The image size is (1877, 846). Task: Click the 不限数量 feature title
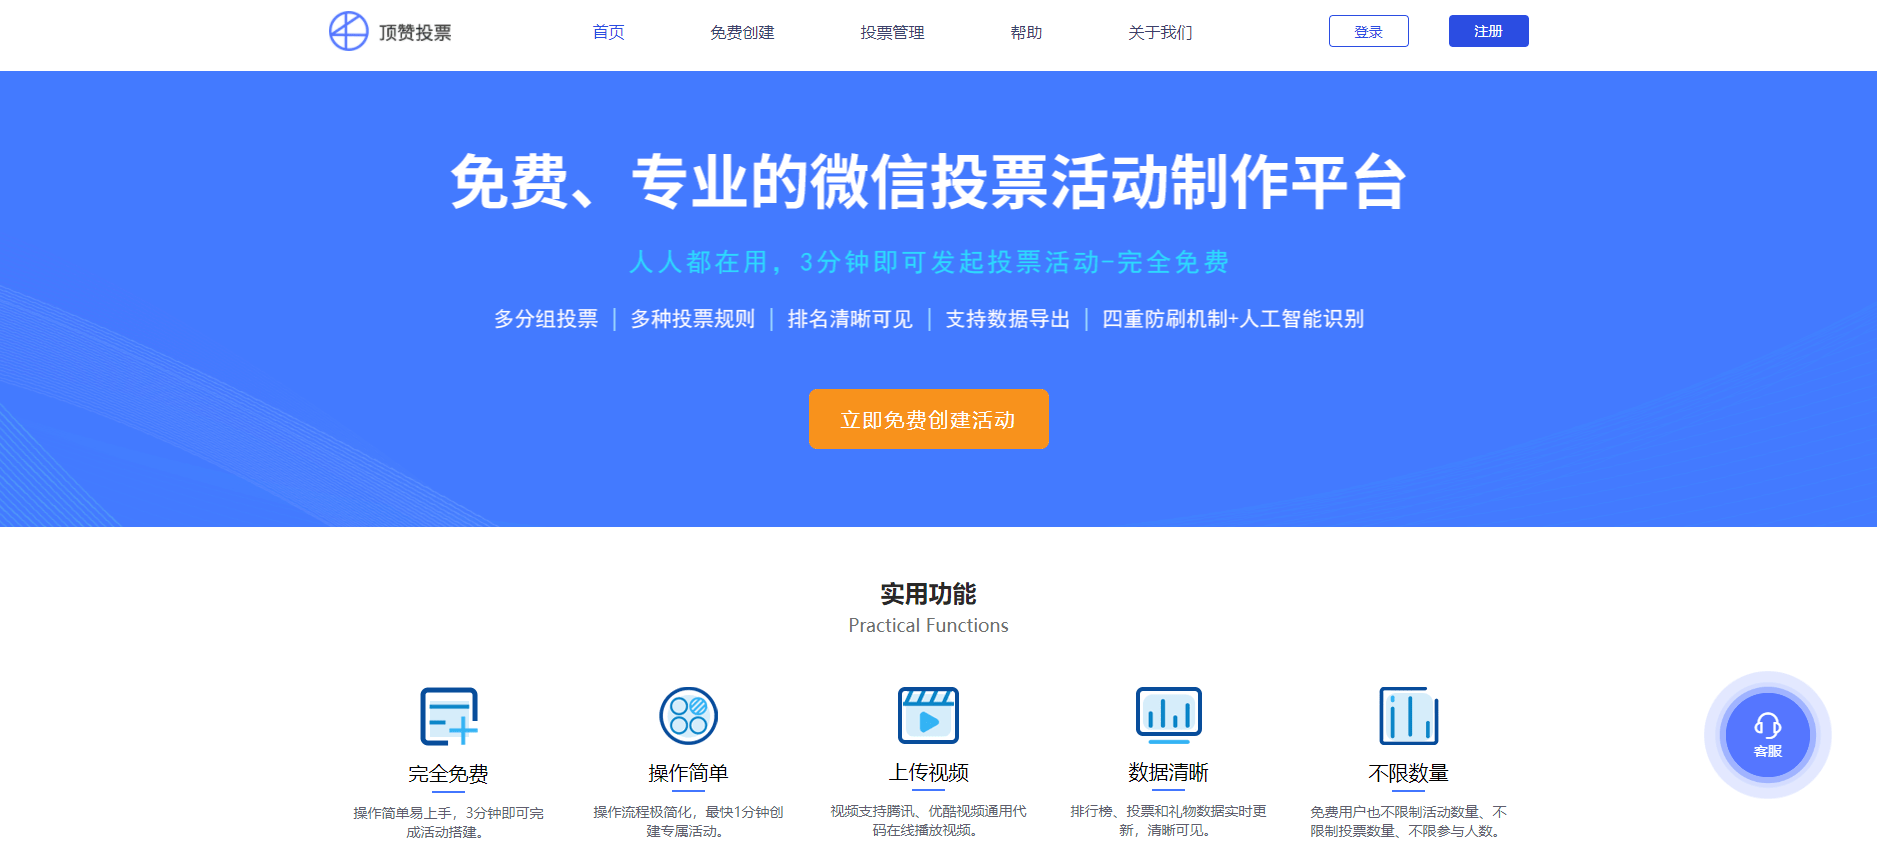tap(1408, 773)
